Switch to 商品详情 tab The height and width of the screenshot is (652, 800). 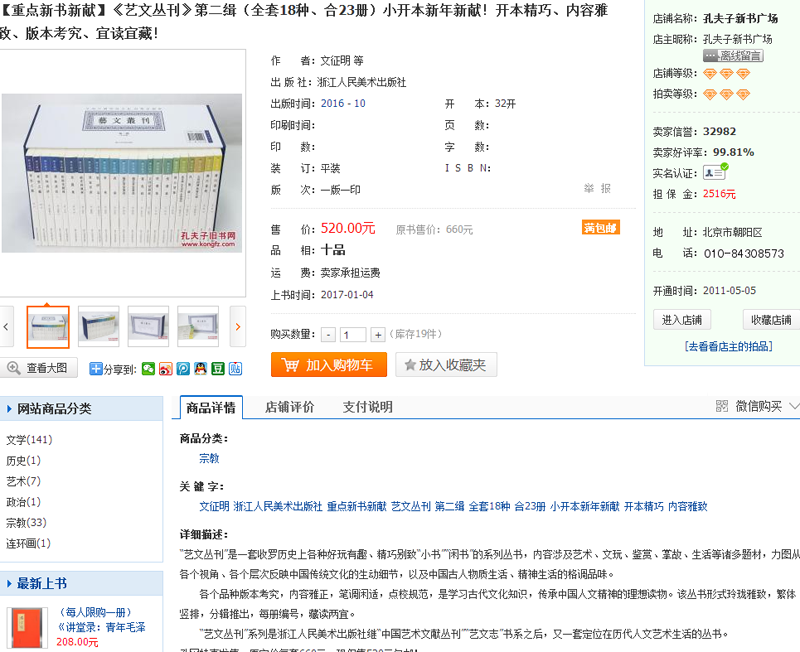(211, 408)
